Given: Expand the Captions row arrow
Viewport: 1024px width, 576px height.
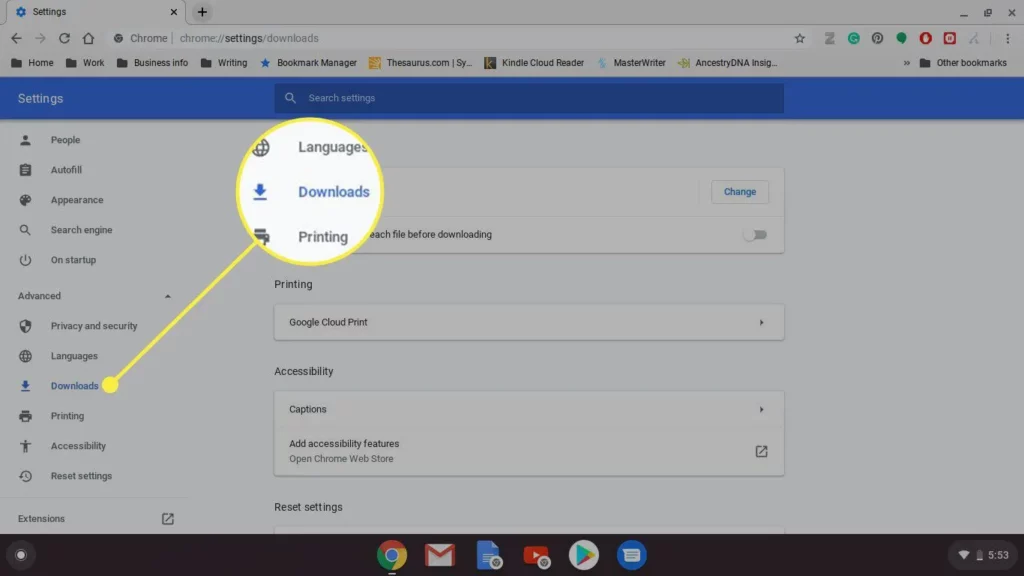Looking at the screenshot, I should point(761,409).
